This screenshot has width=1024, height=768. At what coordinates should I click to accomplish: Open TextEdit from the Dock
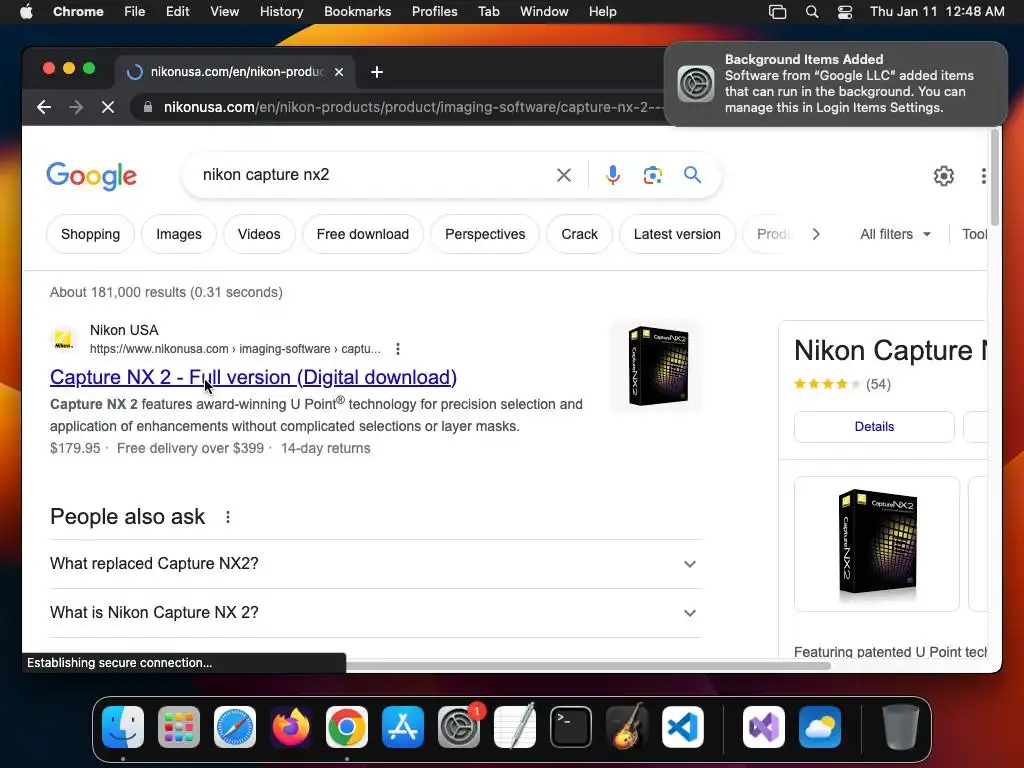pos(515,727)
